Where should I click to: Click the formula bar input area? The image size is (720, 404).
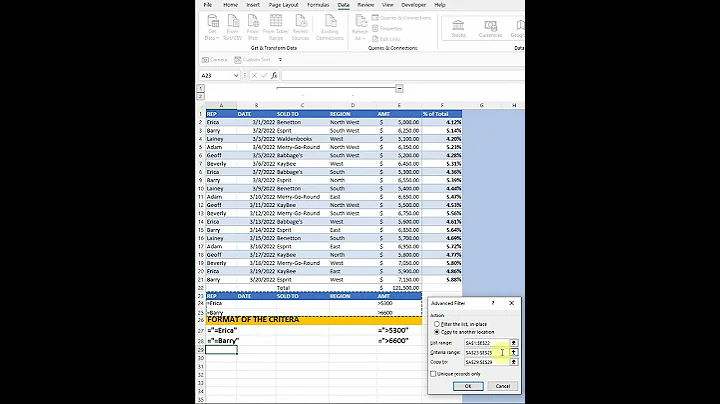tap(403, 75)
